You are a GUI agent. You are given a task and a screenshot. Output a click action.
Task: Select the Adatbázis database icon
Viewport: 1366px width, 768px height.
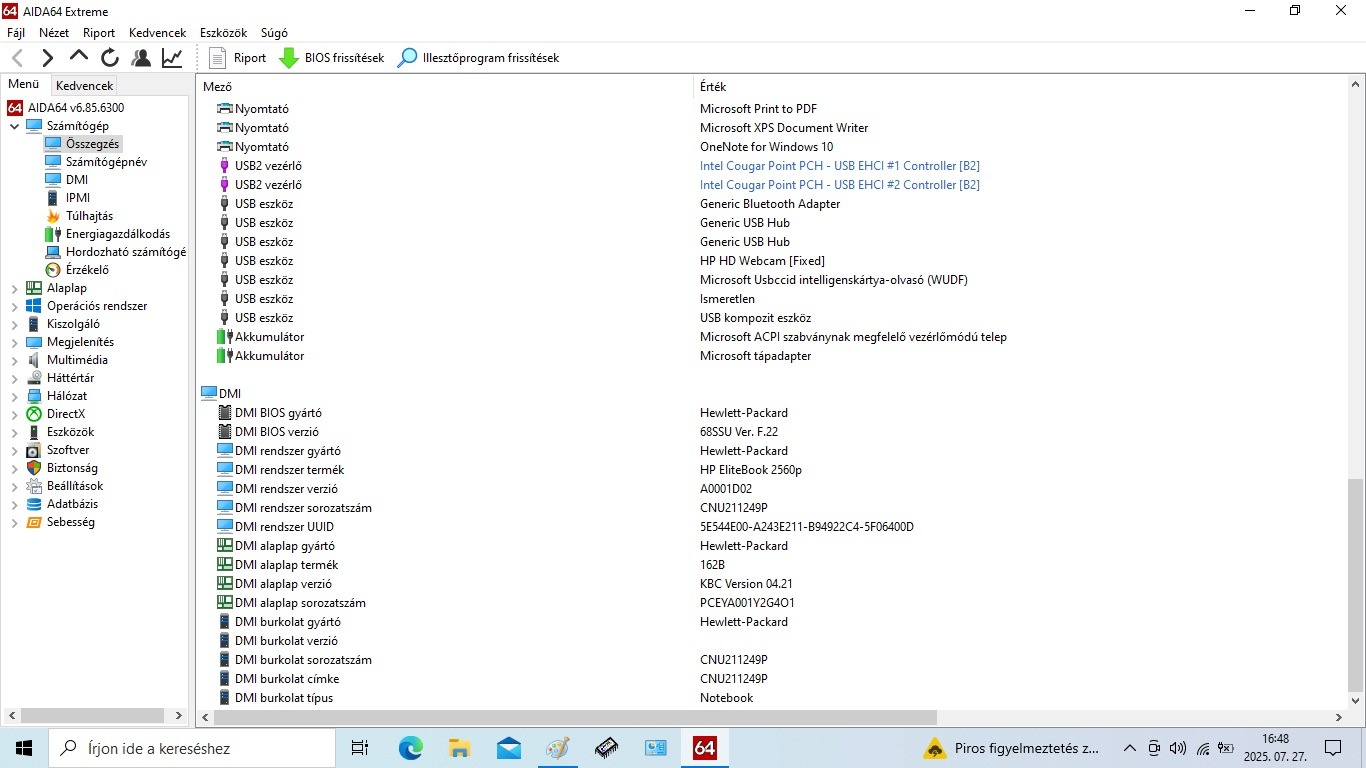point(34,504)
